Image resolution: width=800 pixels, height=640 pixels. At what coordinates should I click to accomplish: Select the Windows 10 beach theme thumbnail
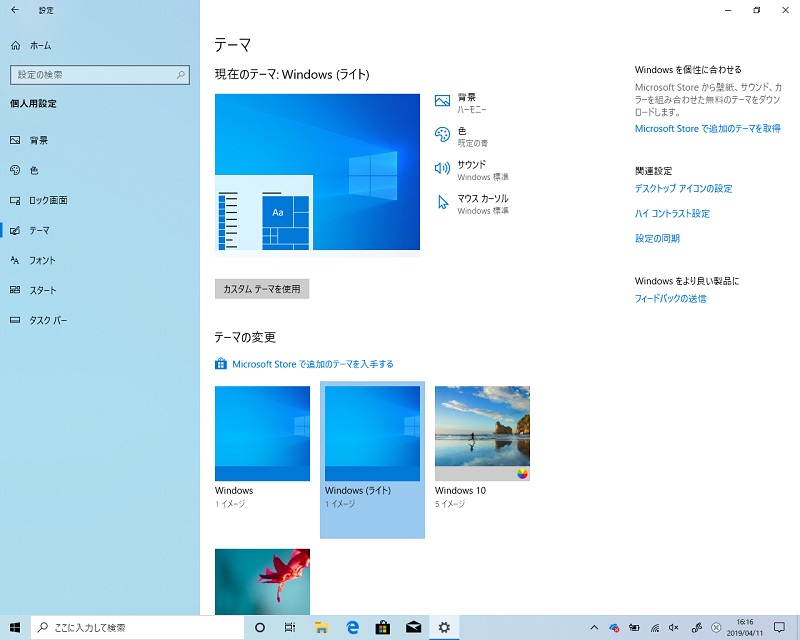[x=482, y=433]
